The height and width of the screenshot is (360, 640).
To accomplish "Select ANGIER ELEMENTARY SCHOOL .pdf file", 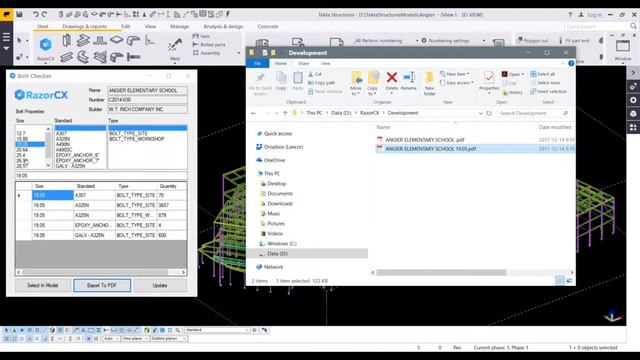I will (x=425, y=140).
